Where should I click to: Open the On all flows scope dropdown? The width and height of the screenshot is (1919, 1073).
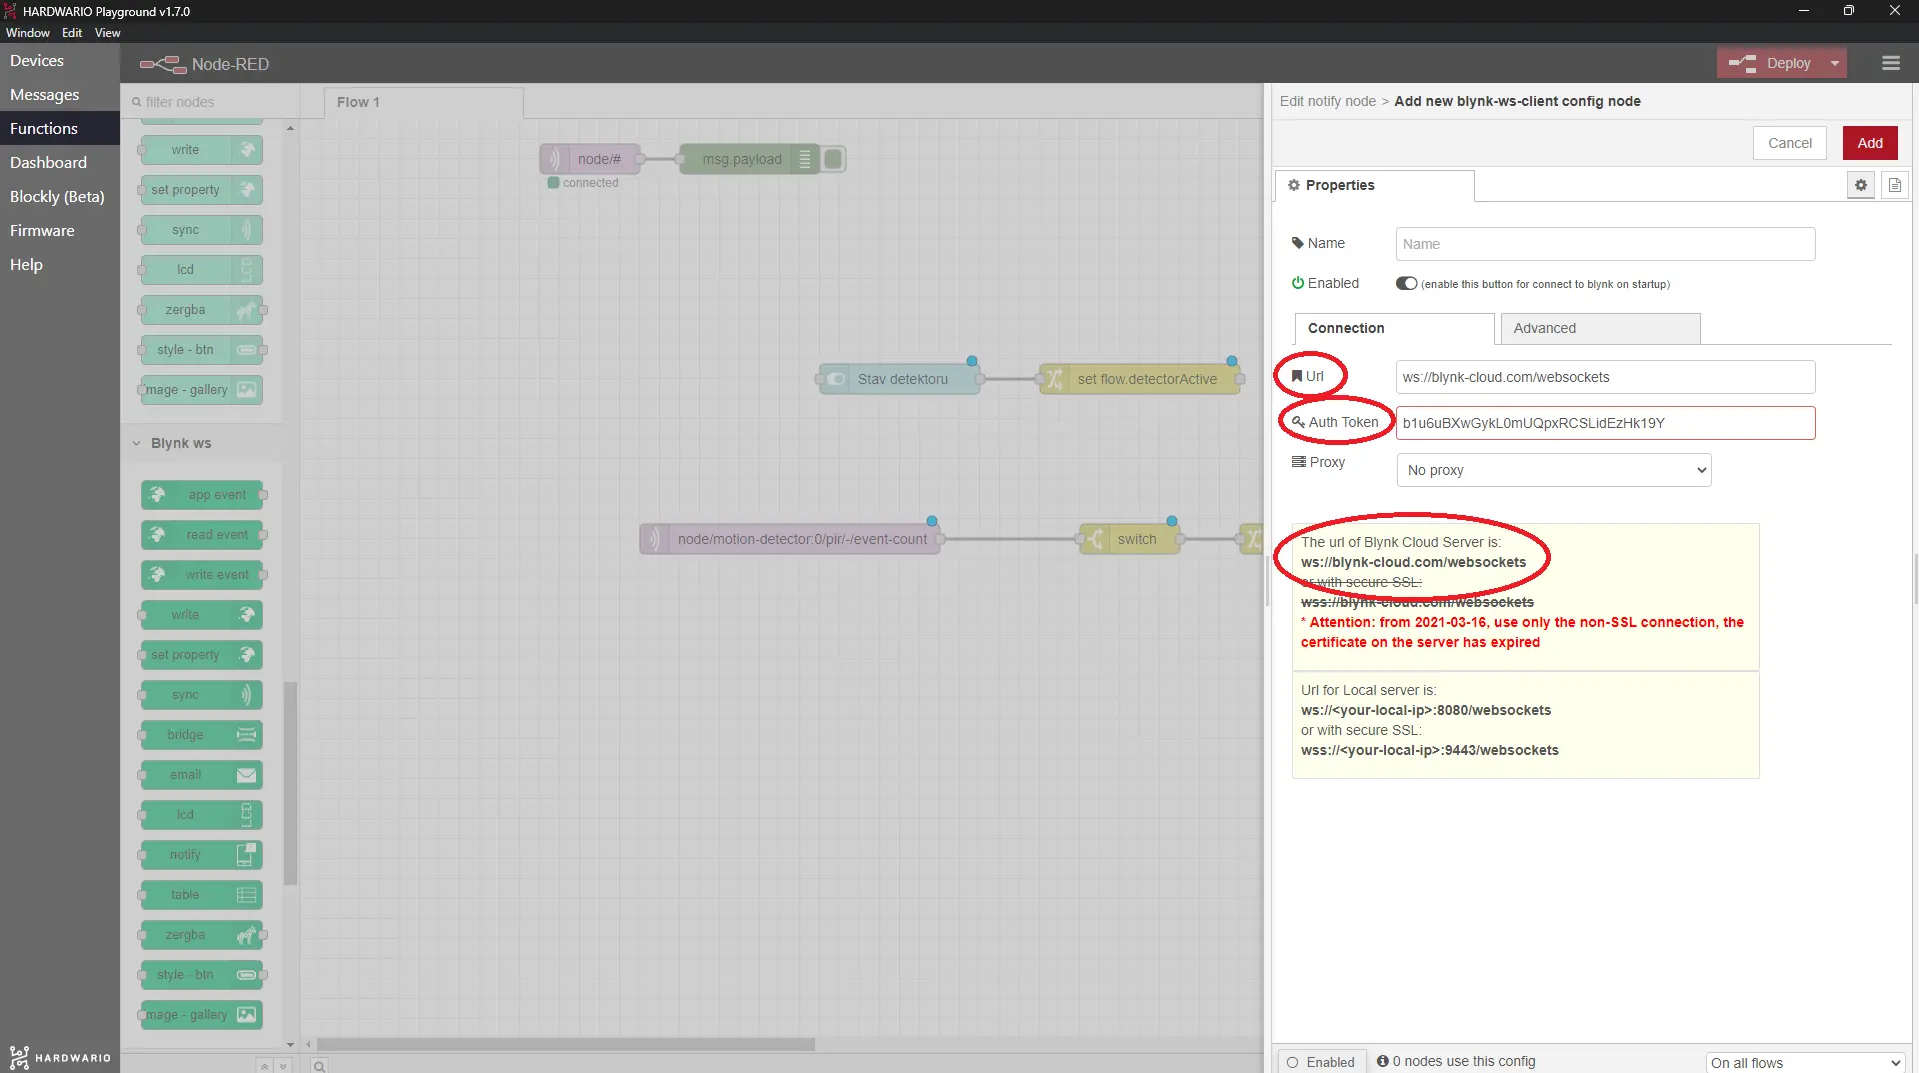pyautogui.click(x=1804, y=1062)
